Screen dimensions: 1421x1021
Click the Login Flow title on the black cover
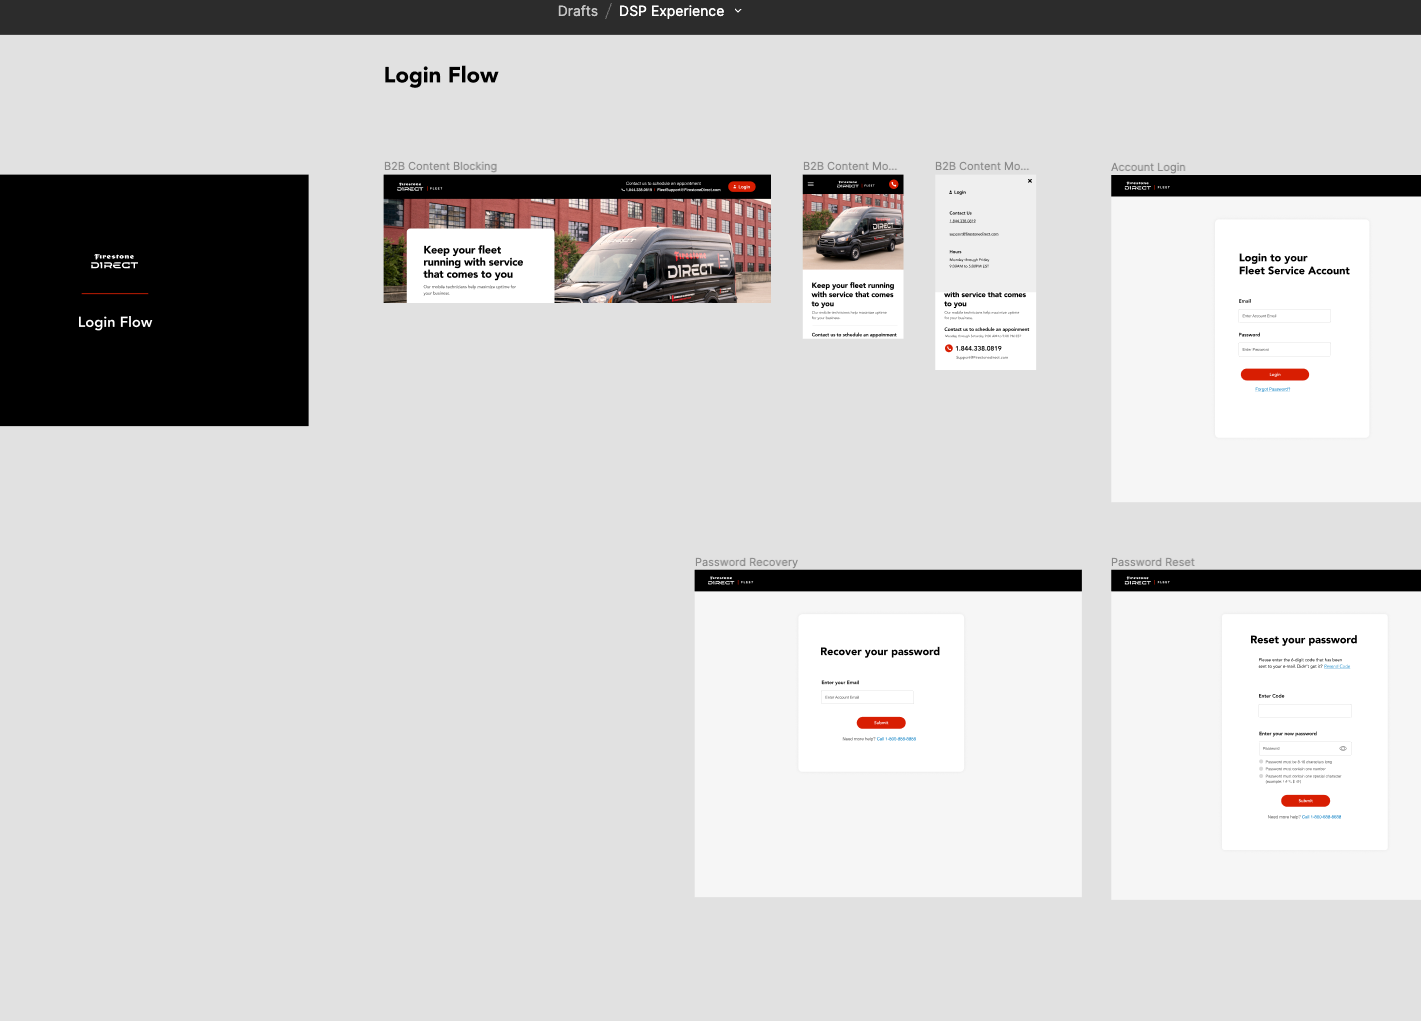coord(115,322)
